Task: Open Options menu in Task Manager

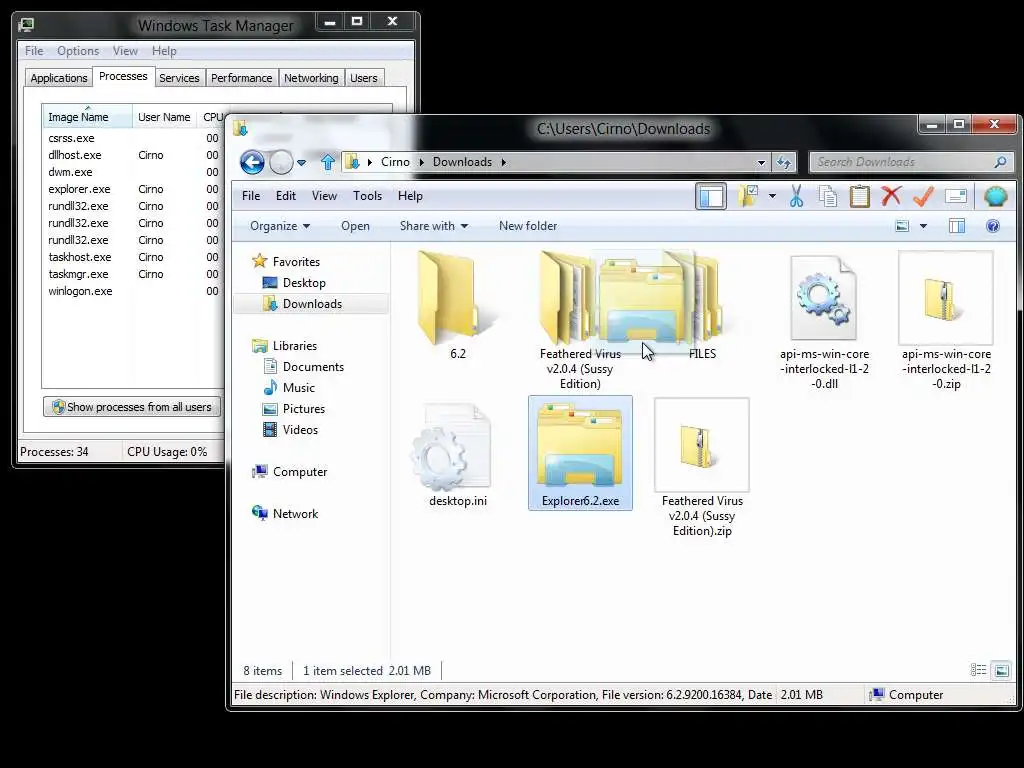Action: tap(78, 51)
